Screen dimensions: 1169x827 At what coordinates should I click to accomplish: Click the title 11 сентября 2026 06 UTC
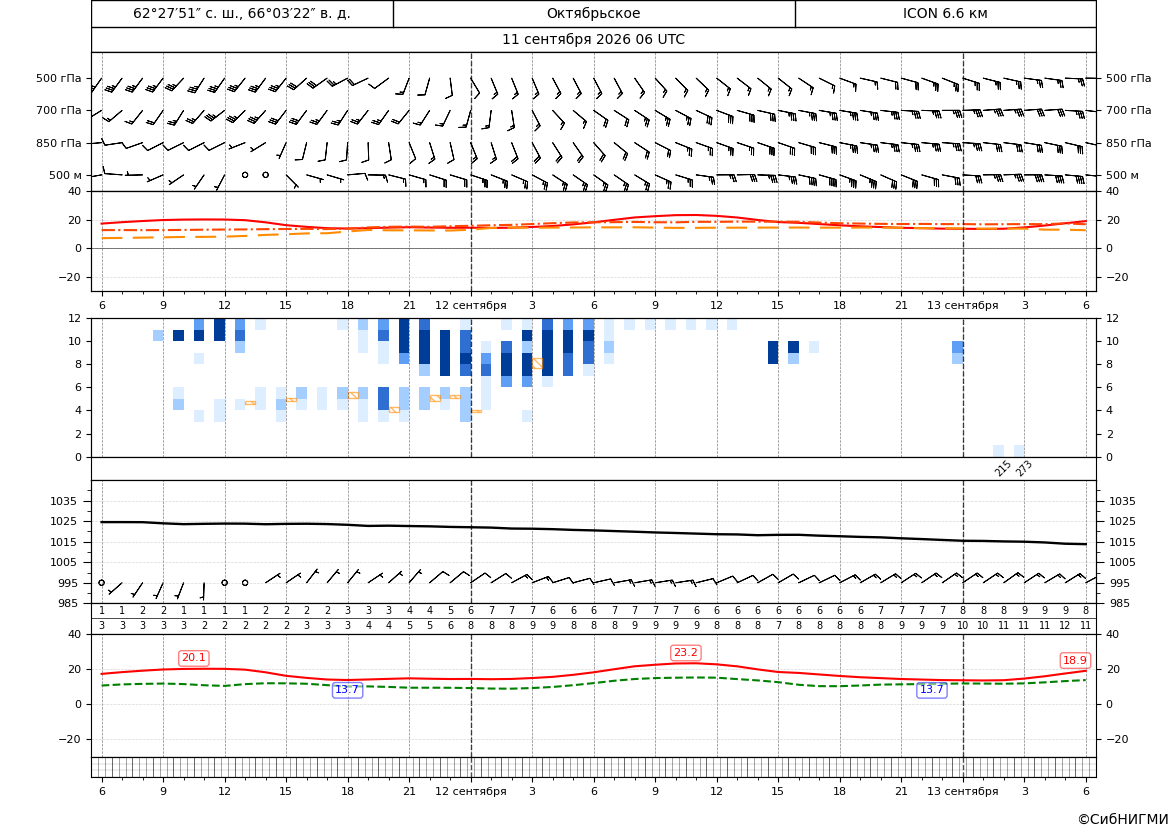coord(593,40)
